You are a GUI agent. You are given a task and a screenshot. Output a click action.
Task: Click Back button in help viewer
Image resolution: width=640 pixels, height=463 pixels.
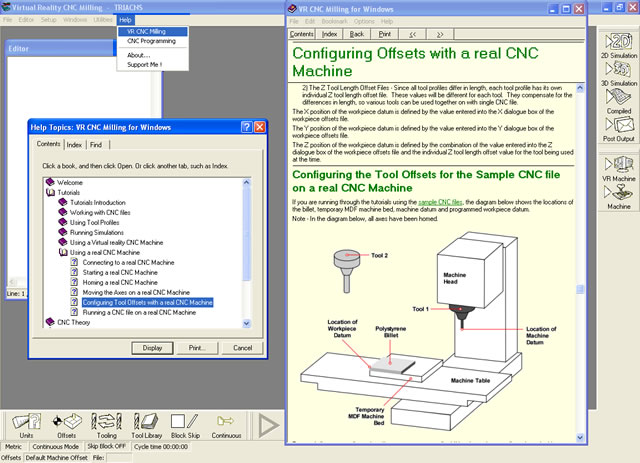coord(357,34)
